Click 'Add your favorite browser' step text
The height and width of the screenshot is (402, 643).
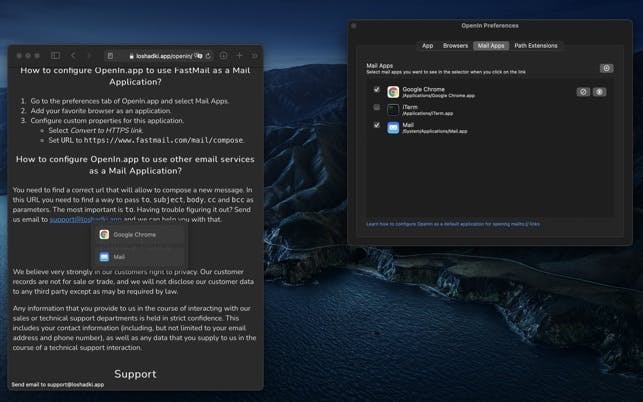point(101,111)
